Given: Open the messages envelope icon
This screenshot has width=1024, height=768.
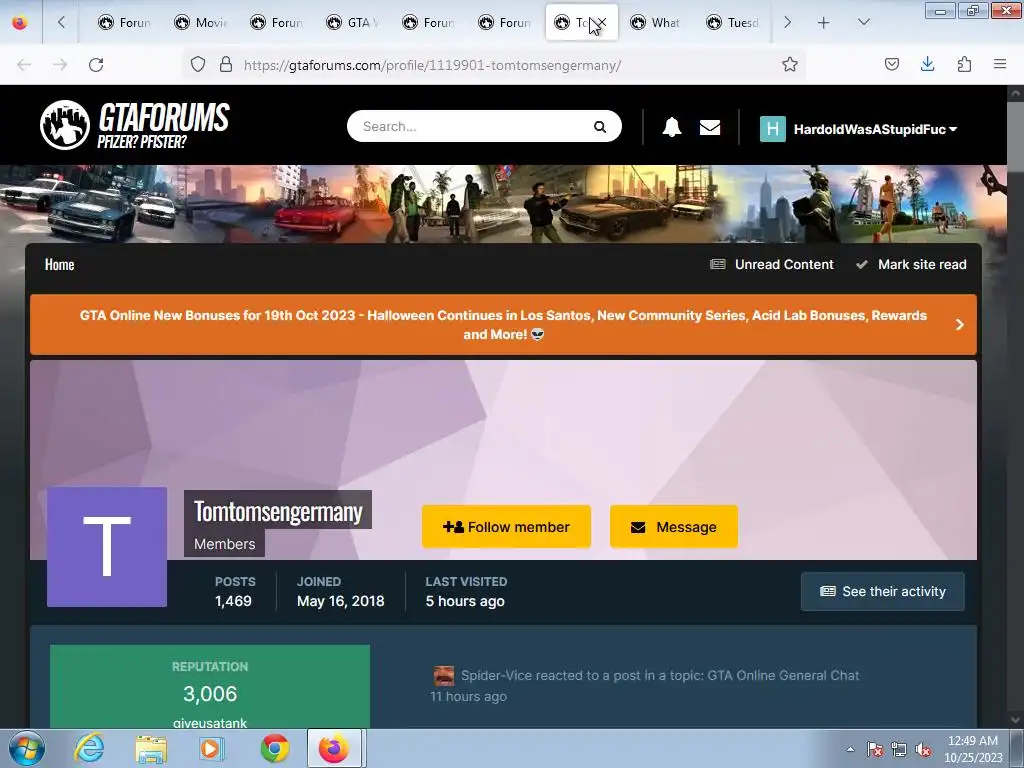Looking at the screenshot, I should (x=710, y=127).
